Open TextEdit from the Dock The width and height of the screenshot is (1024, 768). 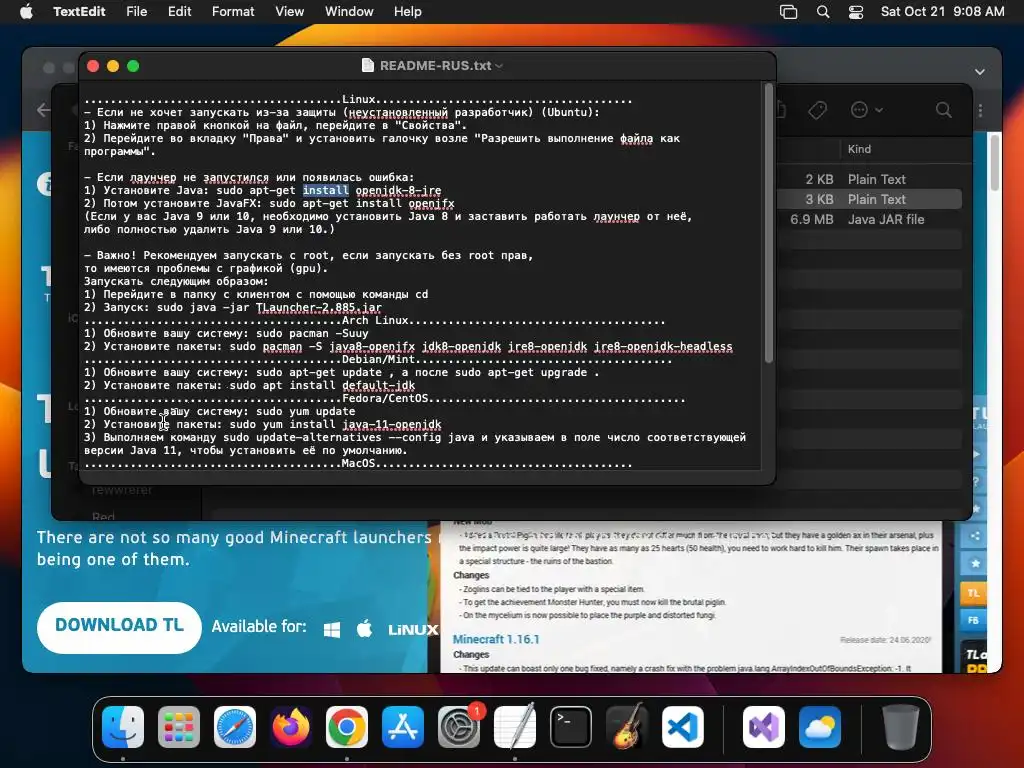pos(515,727)
